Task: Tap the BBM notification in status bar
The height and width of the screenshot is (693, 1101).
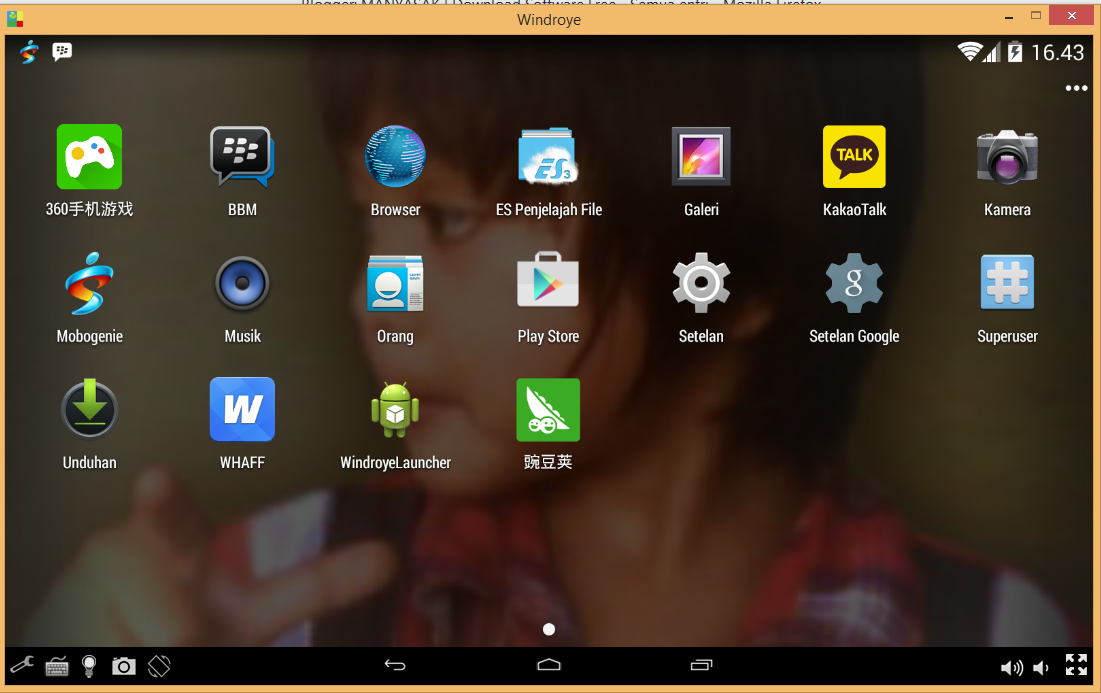Action: (x=62, y=51)
